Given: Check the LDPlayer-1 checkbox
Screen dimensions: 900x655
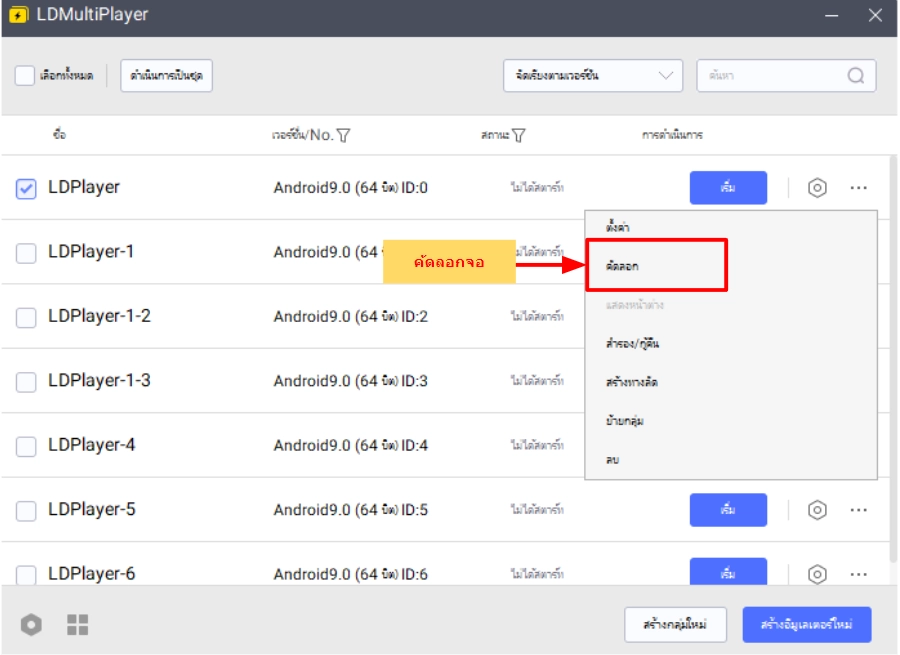Looking at the screenshot, I should [26, 253].
